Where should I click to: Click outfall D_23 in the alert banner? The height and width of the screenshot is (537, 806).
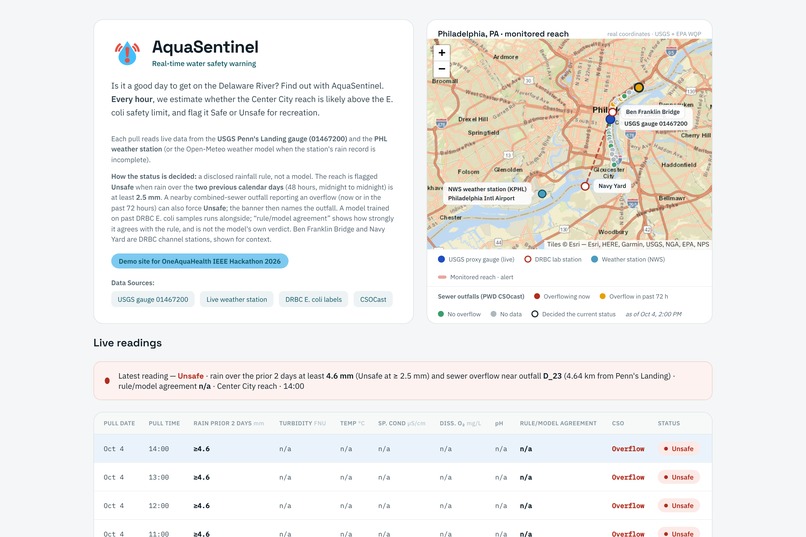coord(553,376)
